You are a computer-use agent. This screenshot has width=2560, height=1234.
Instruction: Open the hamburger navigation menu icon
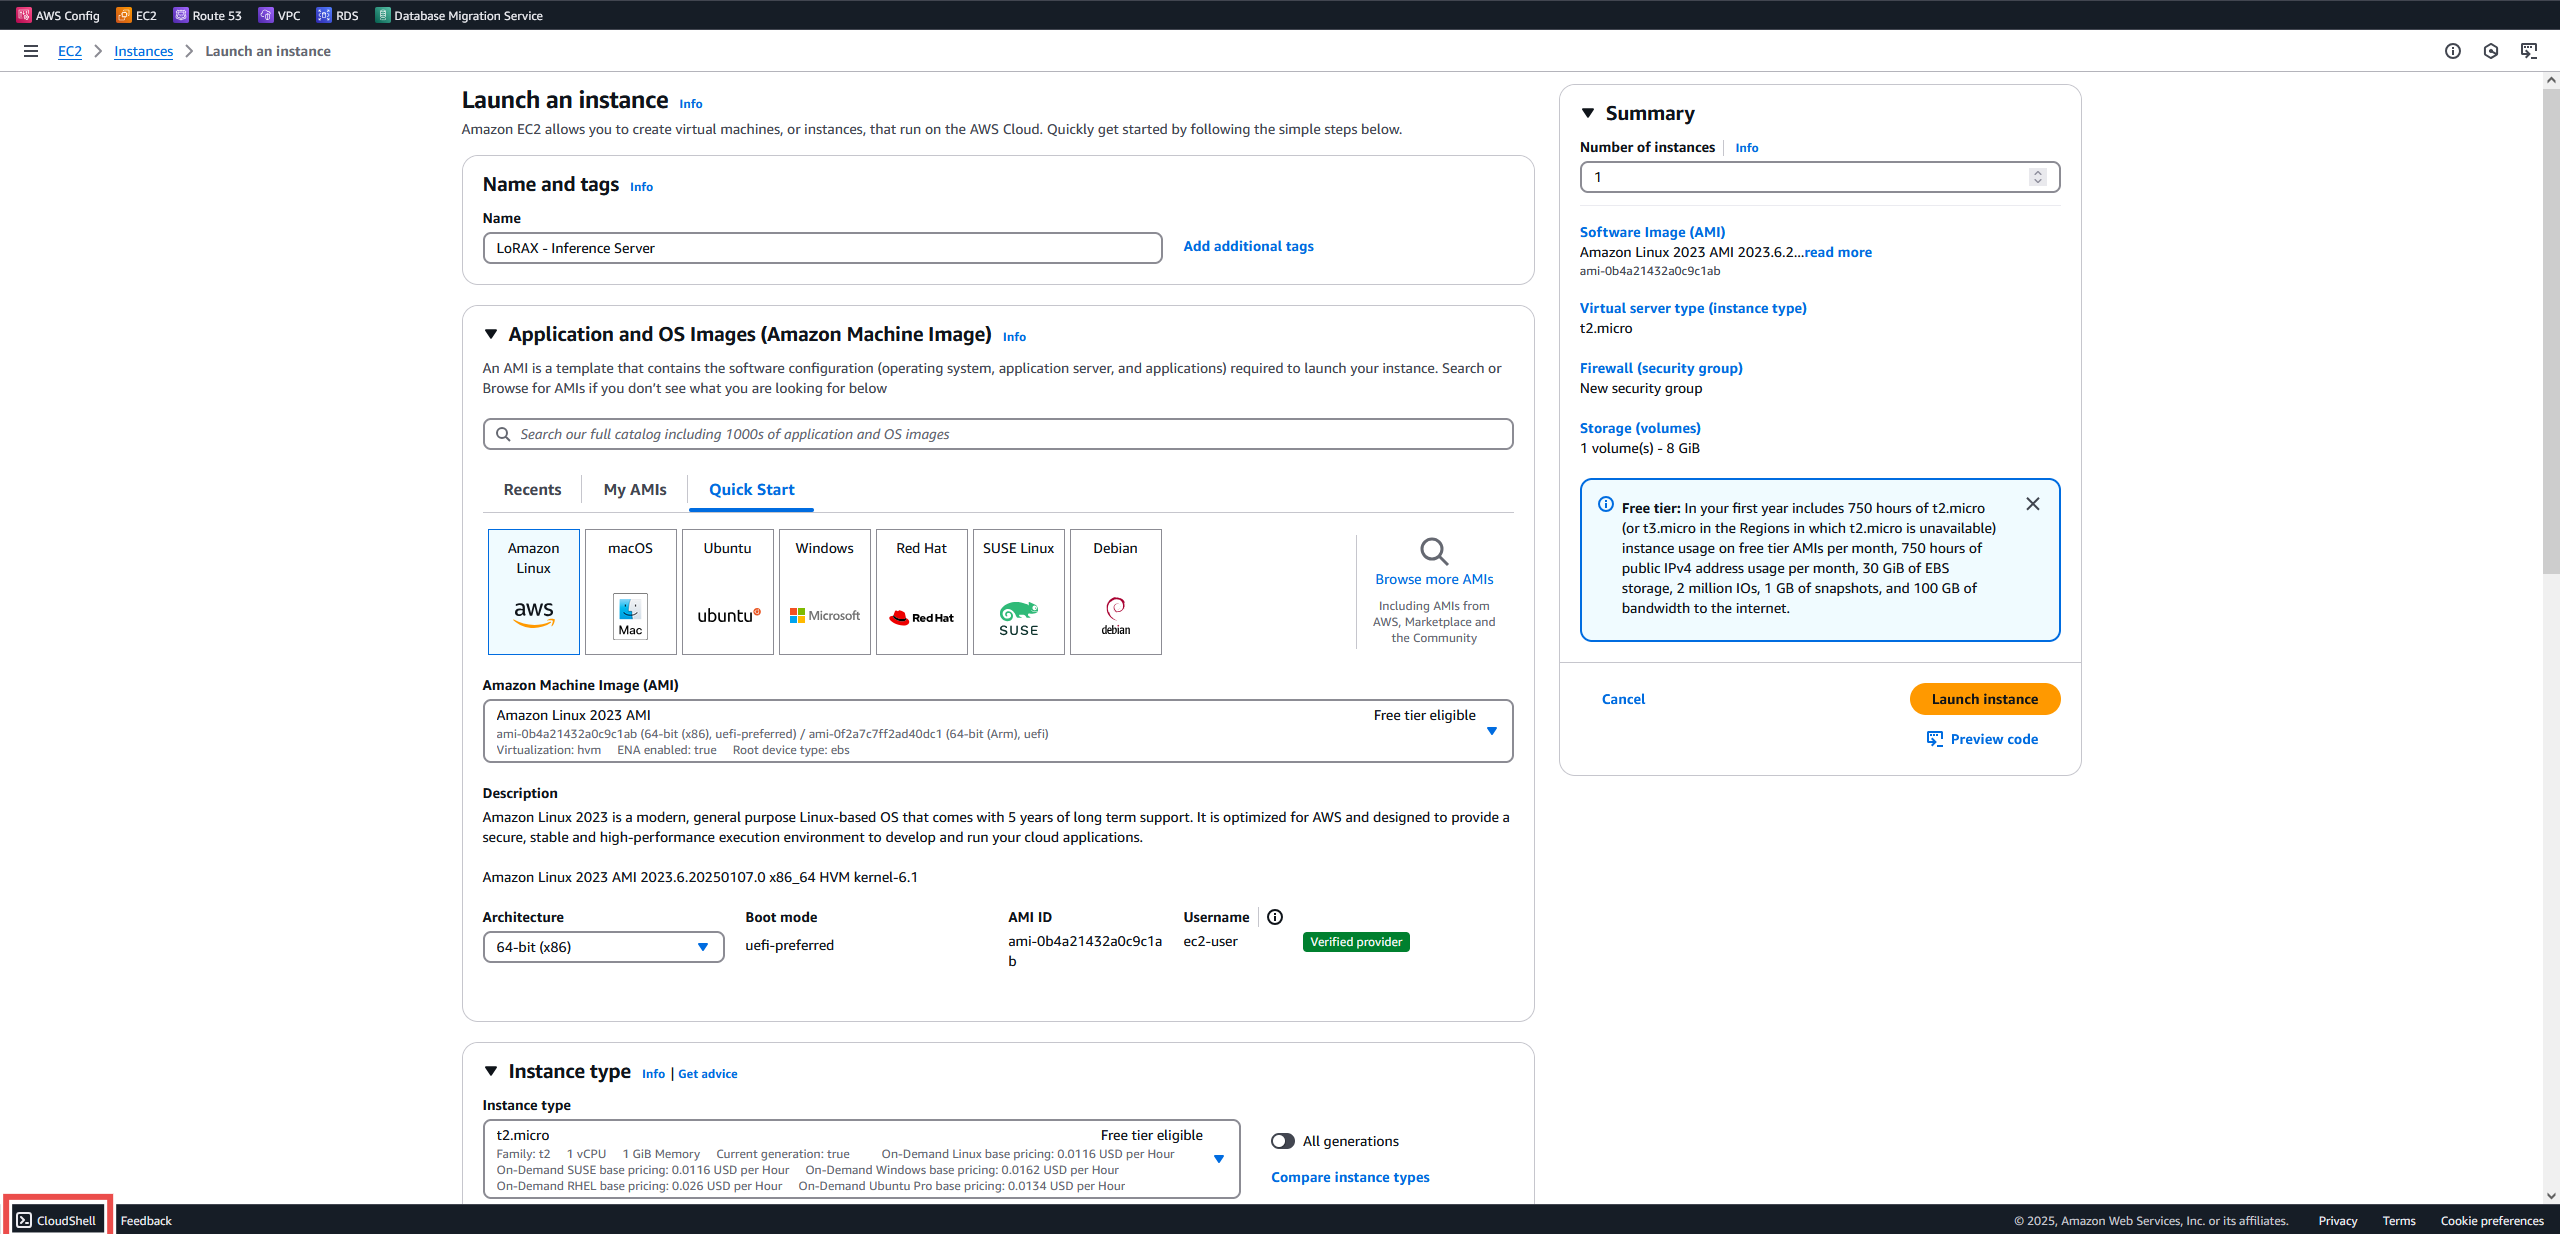pyautogui.click(x=31, y=51)
